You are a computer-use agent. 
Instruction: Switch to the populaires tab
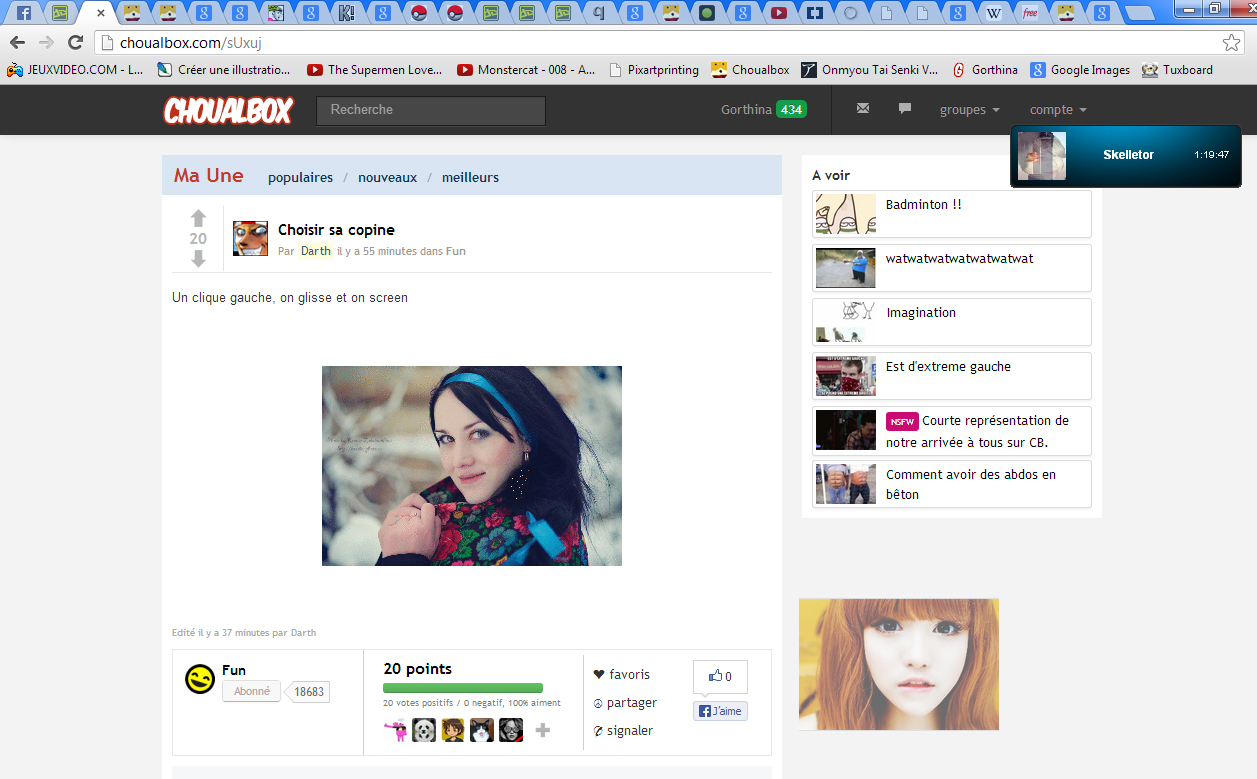click(x=300, y=177)
